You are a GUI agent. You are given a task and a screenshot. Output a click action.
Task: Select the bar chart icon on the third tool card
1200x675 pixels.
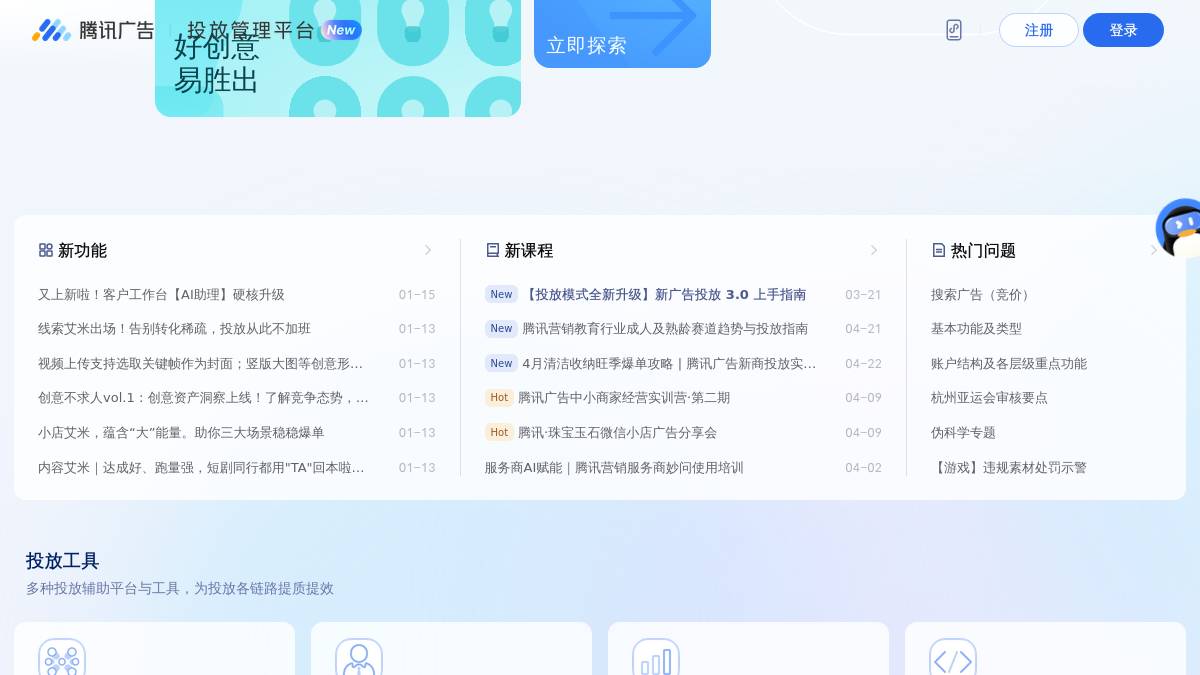(656, 660)
